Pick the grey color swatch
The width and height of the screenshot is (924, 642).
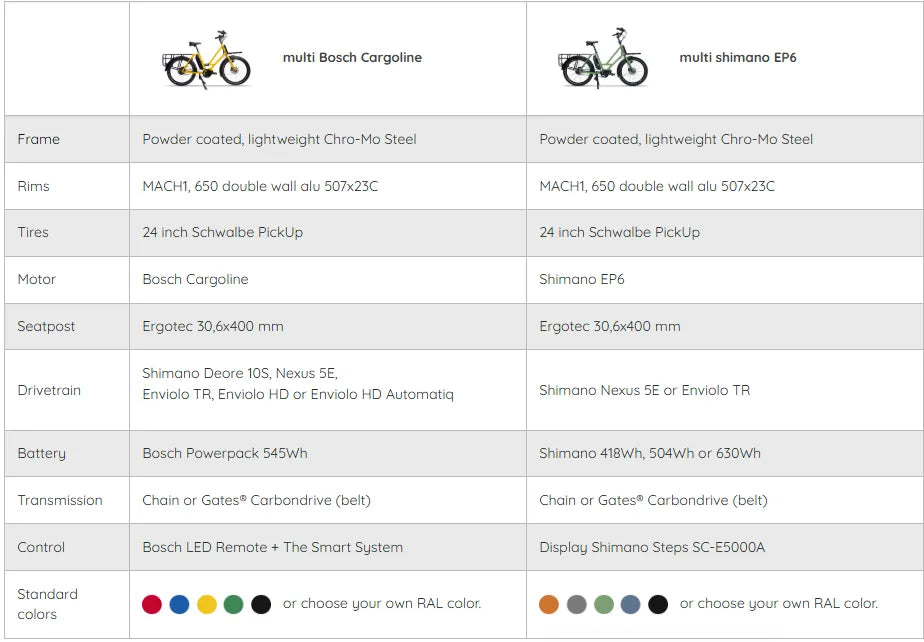(576, 604)
